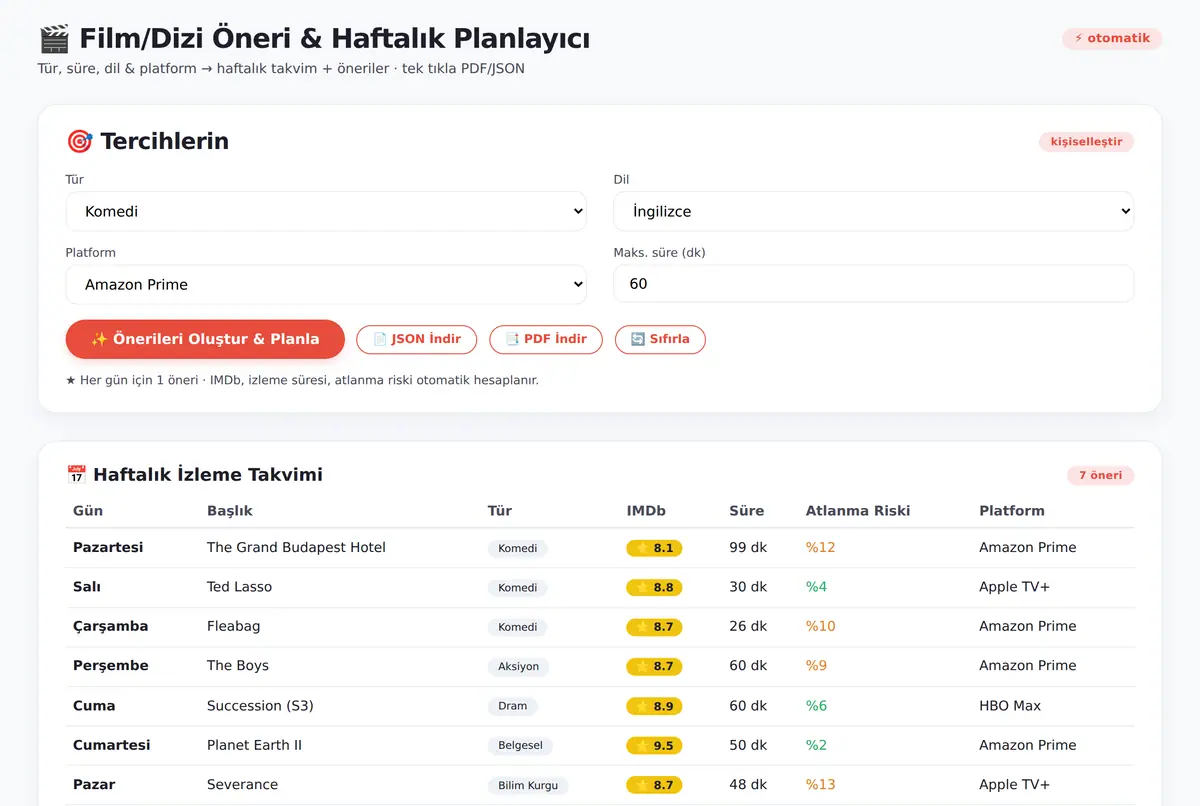Image resolution: width=1200 pixels, height=806 pixels.
Task: Reset preferences with the Sıfırla button
Action: coord(660,339)
